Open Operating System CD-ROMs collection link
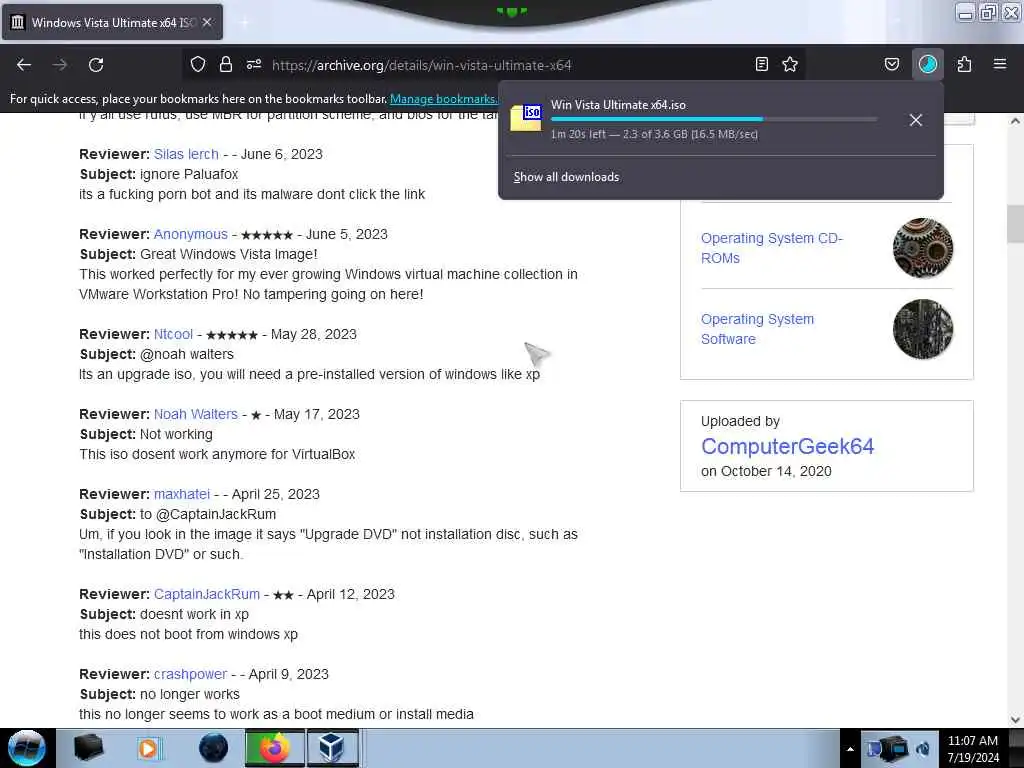Screen dimensions: 1024x768 pos(772,248)
